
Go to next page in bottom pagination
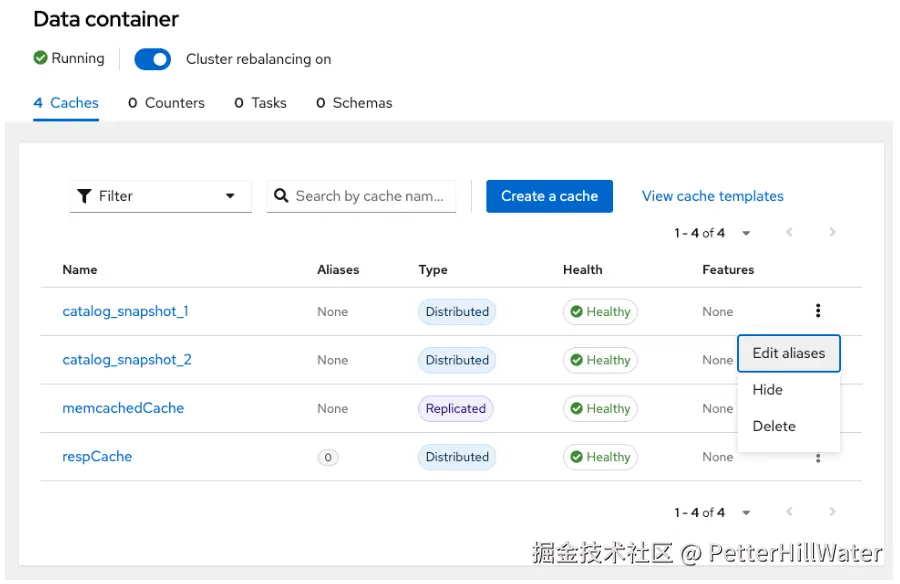832,512
